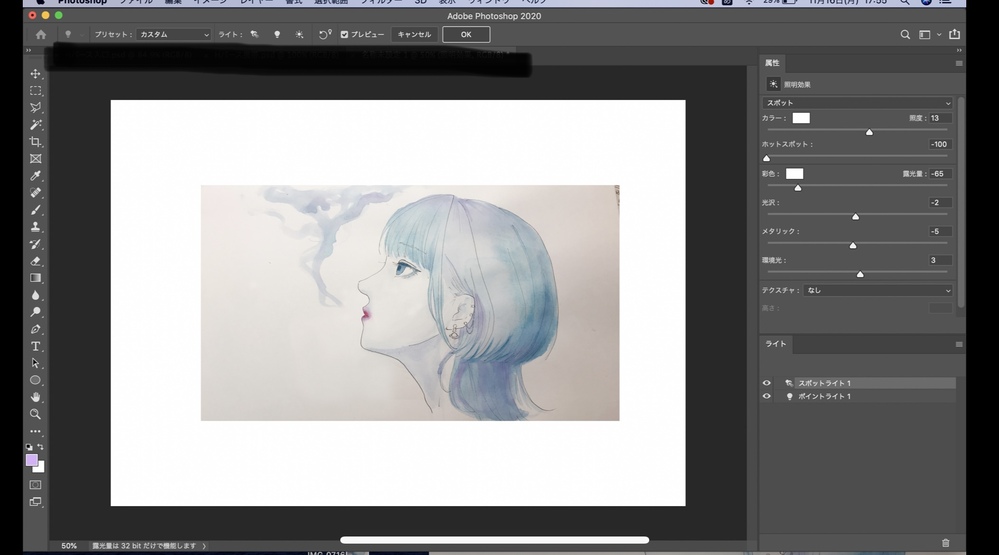Select the Frame tool
999x555 pixels.
click(36, 159)
